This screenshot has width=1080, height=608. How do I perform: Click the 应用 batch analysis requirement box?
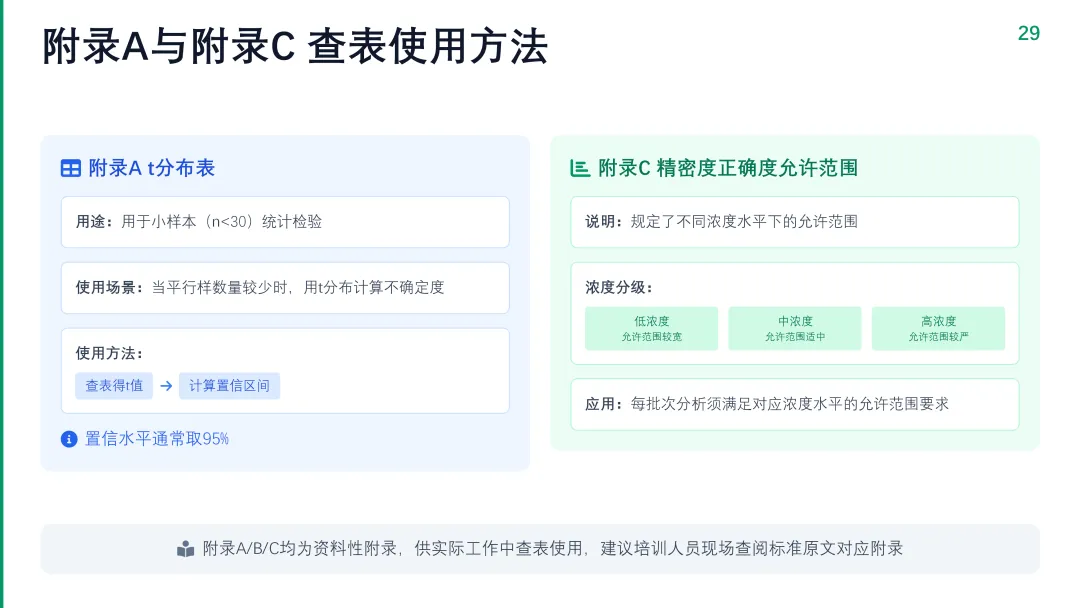(x=795, y=404)
